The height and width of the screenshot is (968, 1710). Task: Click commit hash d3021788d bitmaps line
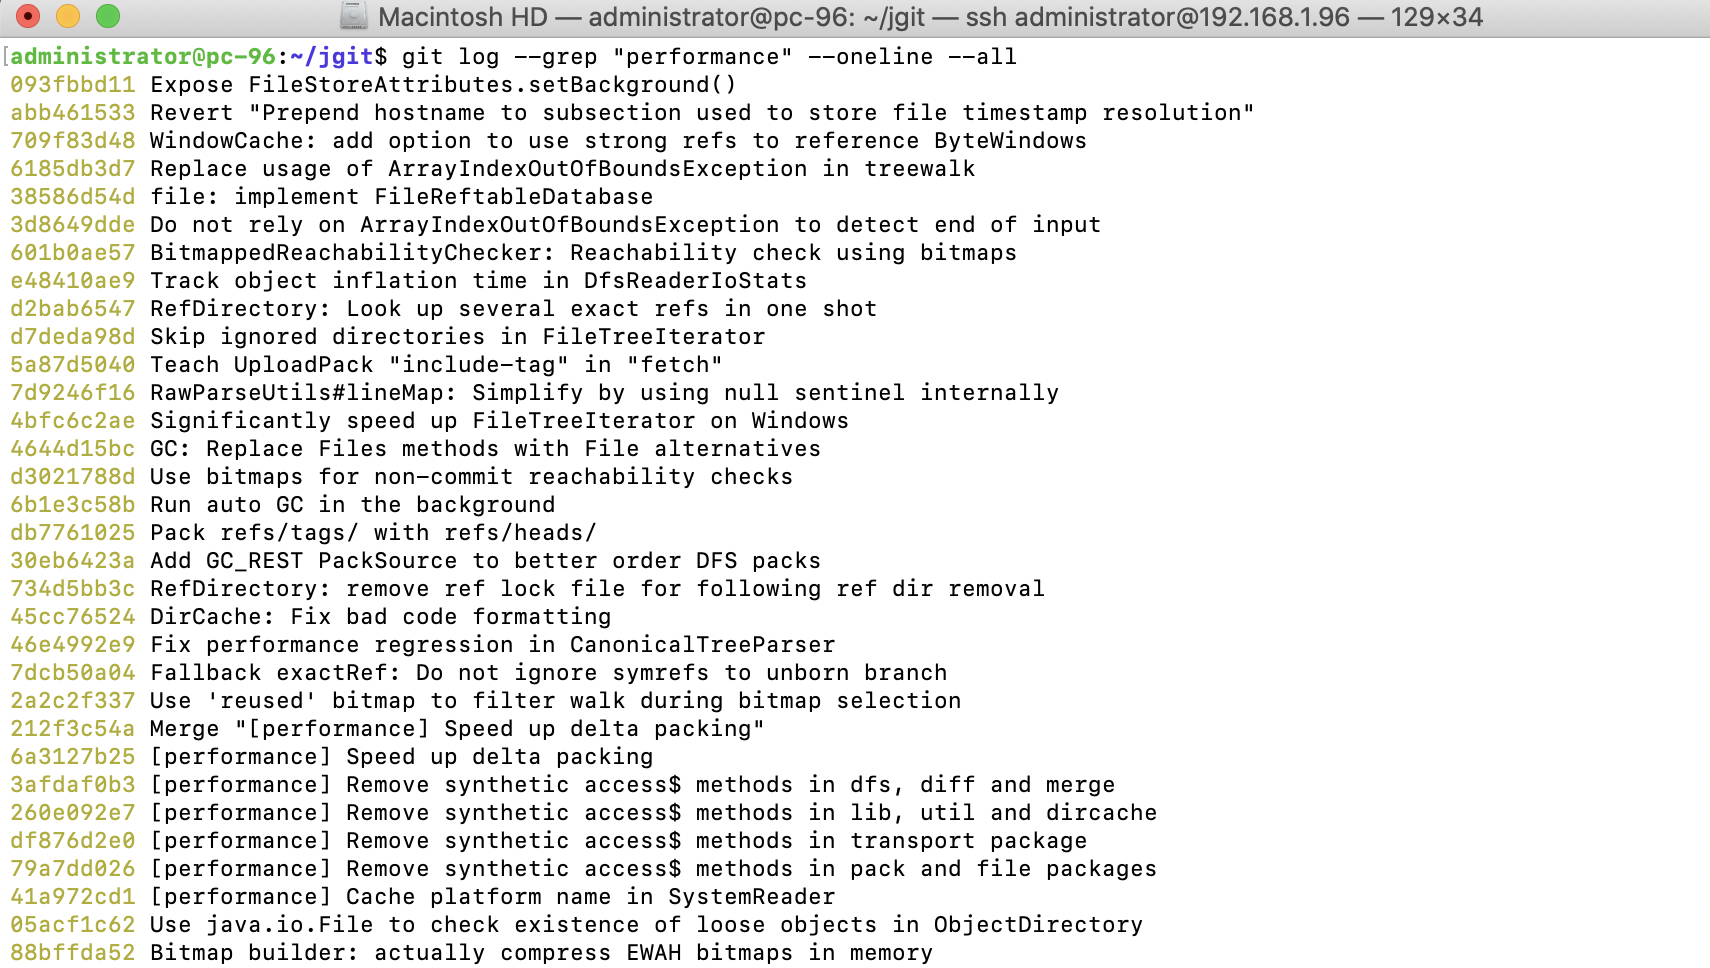click(x=72, y=477)
